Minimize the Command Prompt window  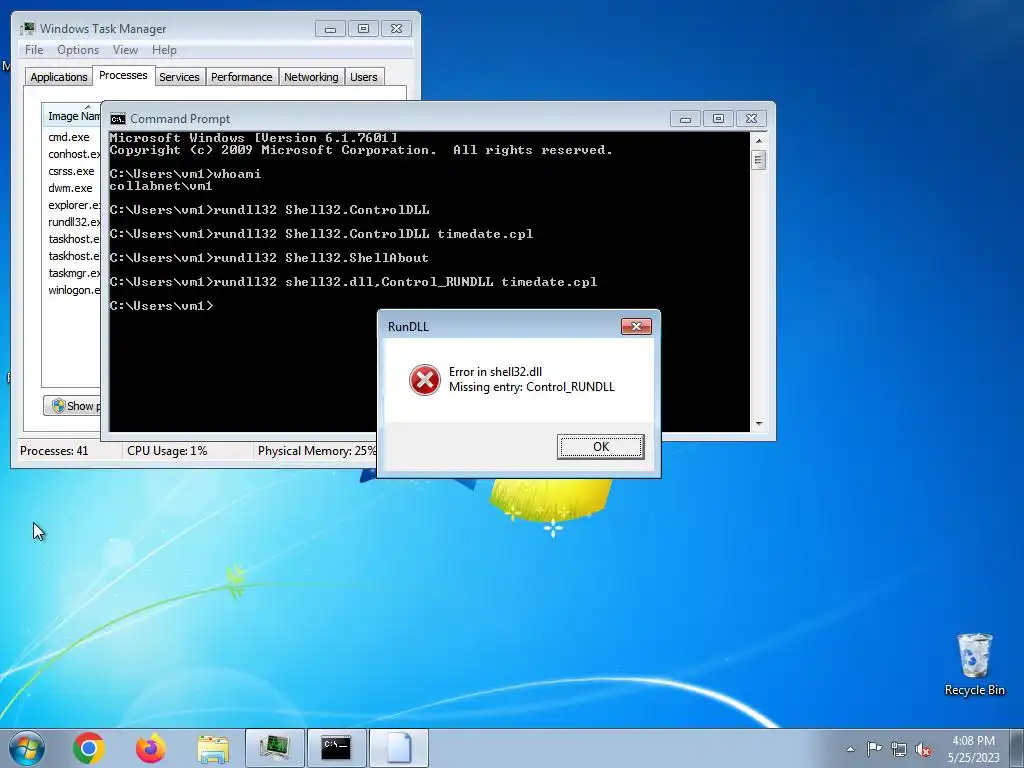685,119
